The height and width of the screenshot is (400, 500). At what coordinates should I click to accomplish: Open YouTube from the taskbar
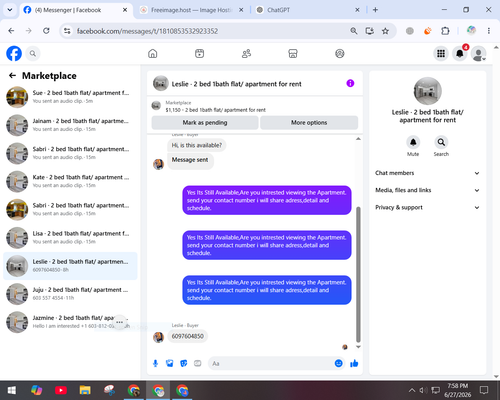click(x=61, y=390)
